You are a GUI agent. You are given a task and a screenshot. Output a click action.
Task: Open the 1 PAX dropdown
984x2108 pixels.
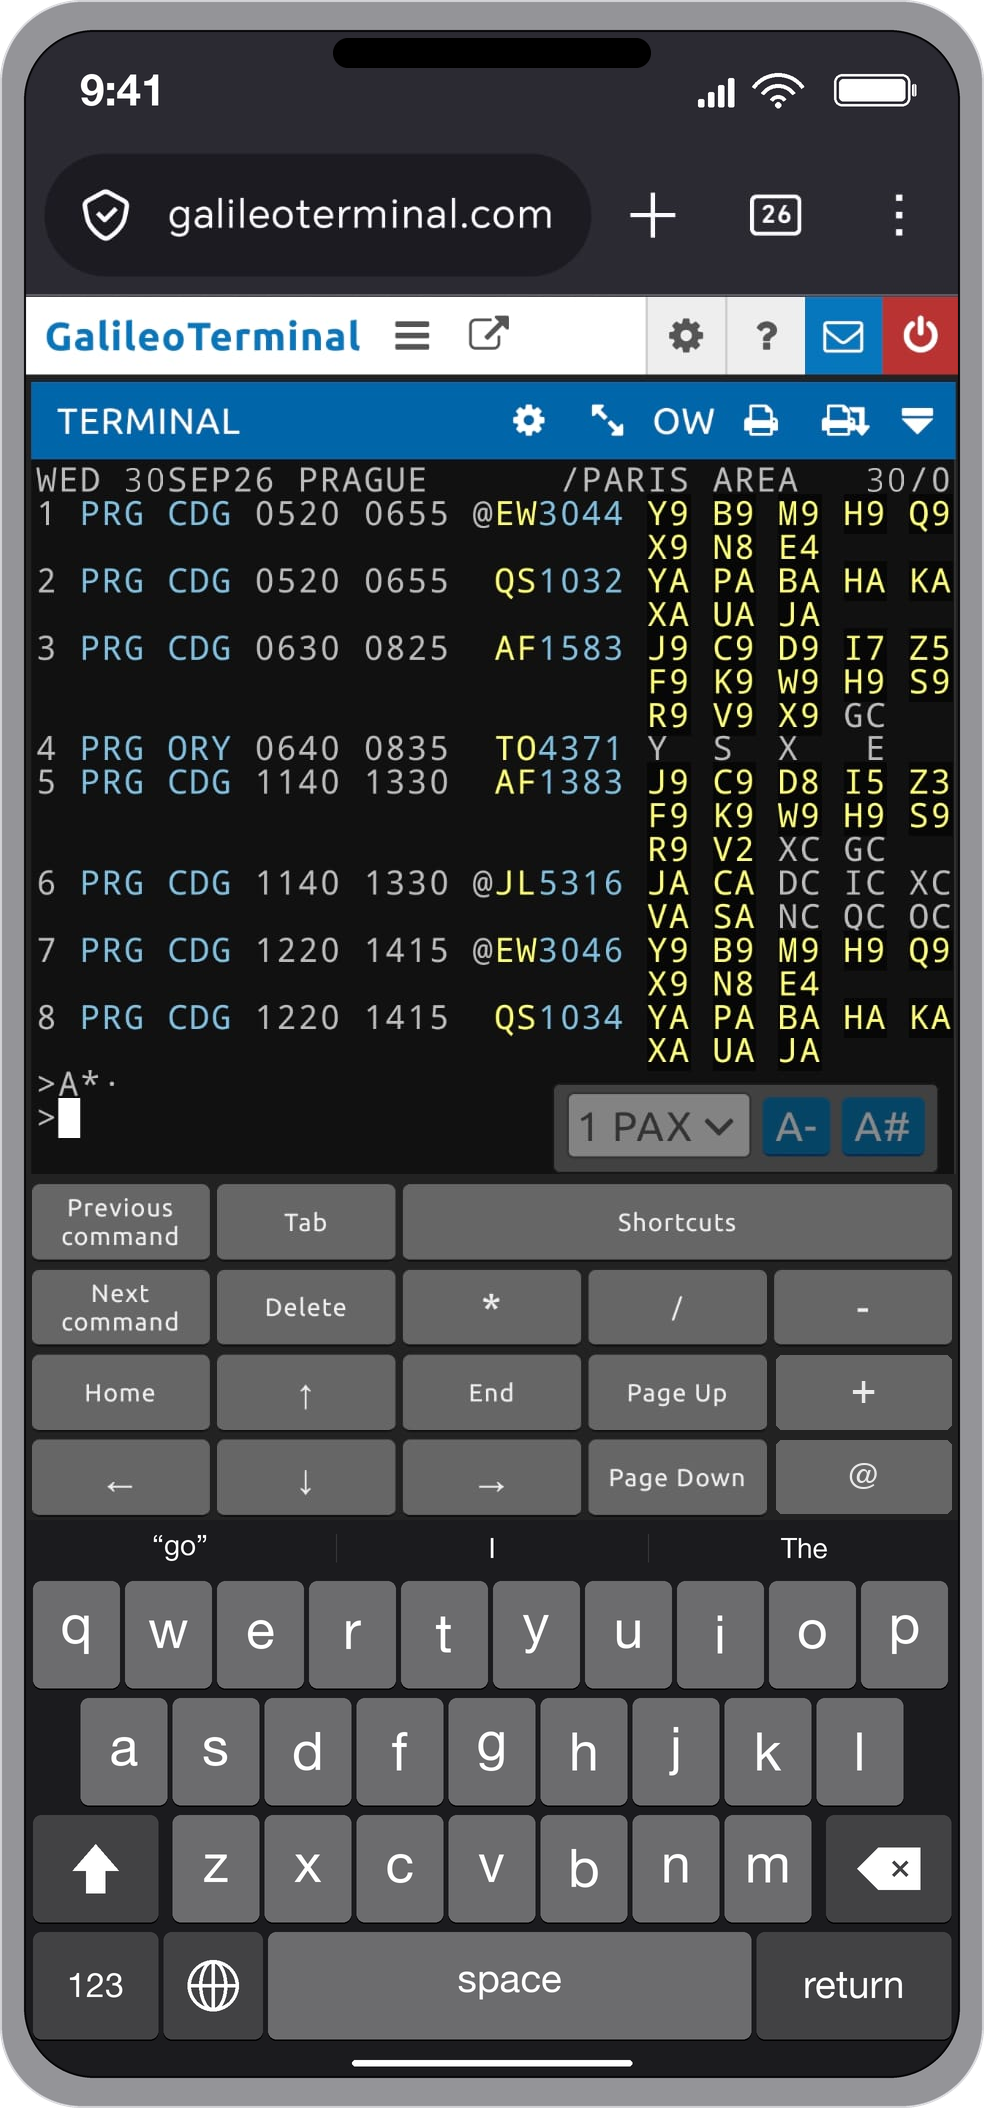[659, 1127]
